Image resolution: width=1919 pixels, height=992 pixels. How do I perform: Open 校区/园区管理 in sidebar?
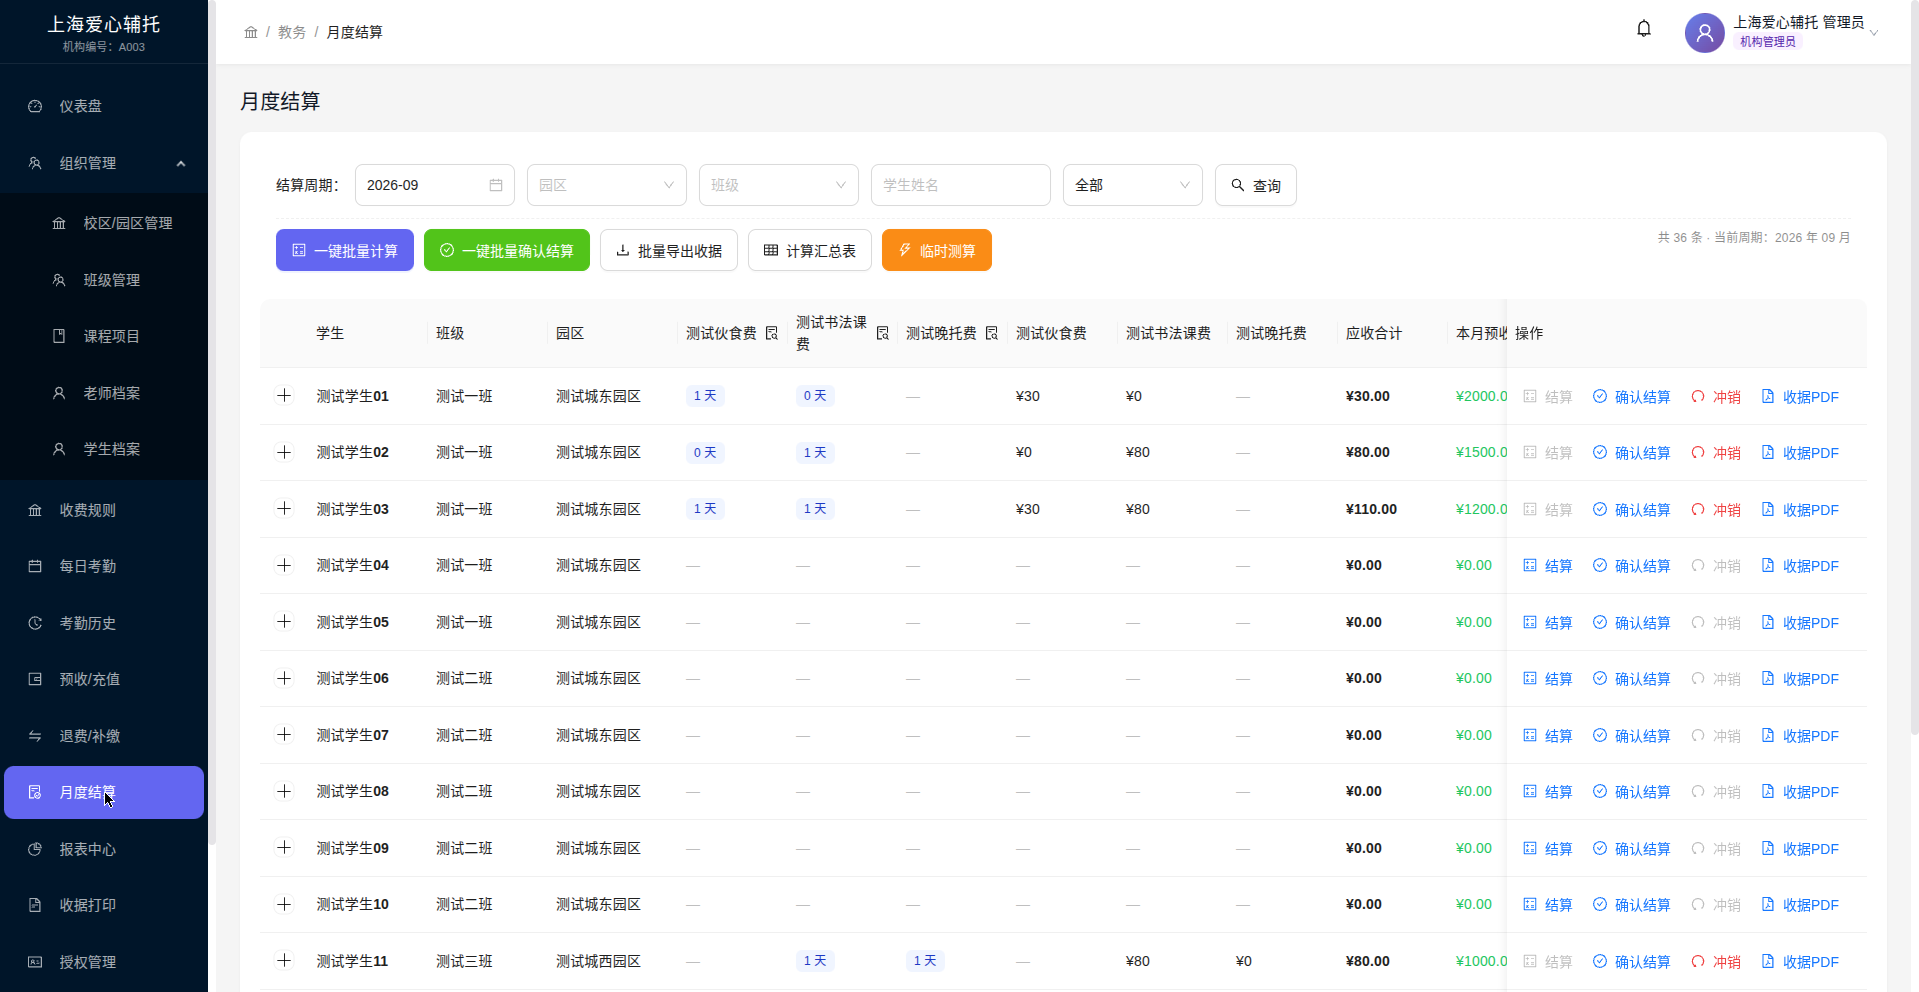(104, 223)
